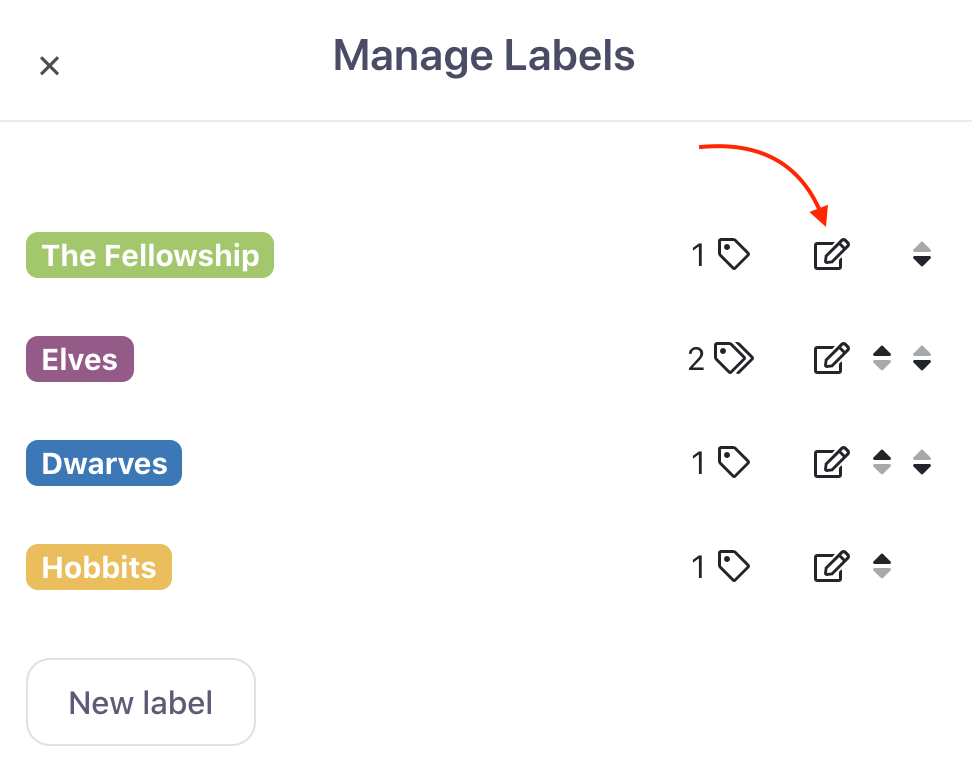The image size is (972, 782).
Task: Move the Dwarves label down
Action: (922, 462)
